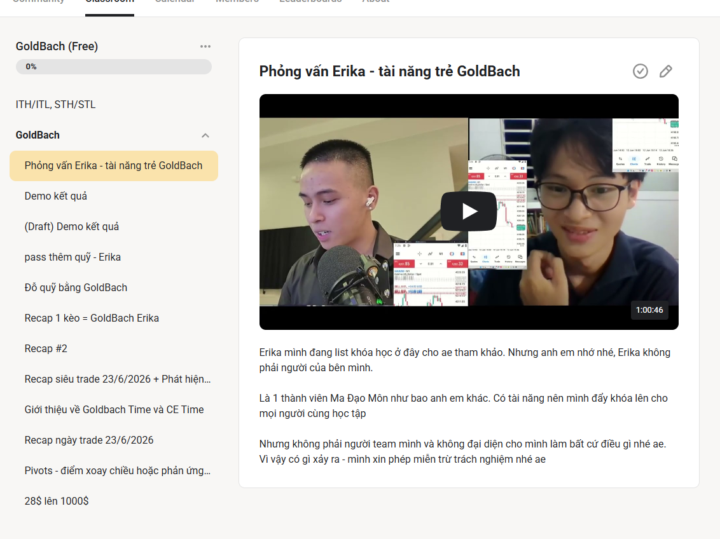
Task: Click the paragraph starting Erika mình đang list
Action: (x=465, y=360)
